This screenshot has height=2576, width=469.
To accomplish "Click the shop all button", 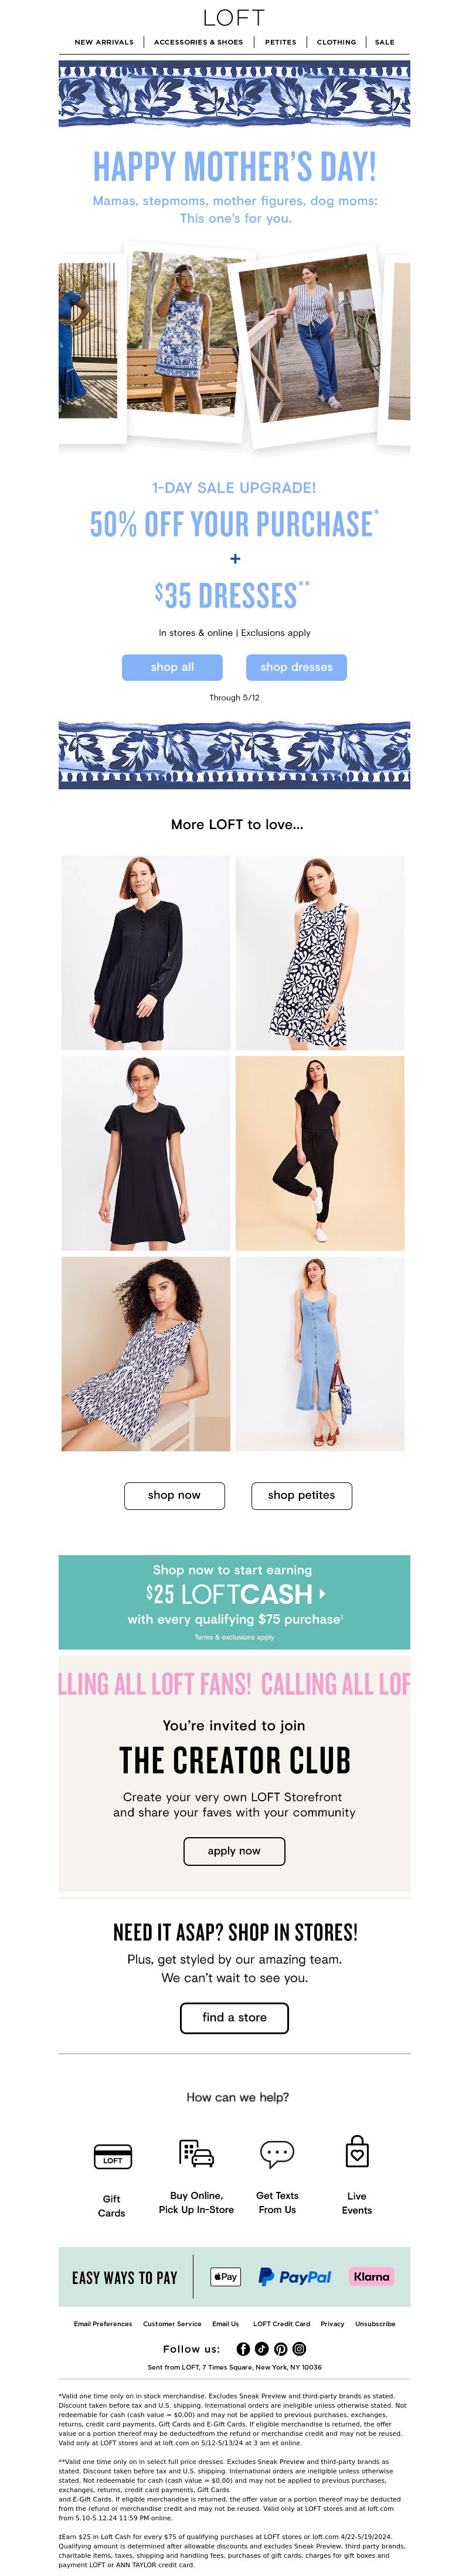I will (x=172, y=667).
